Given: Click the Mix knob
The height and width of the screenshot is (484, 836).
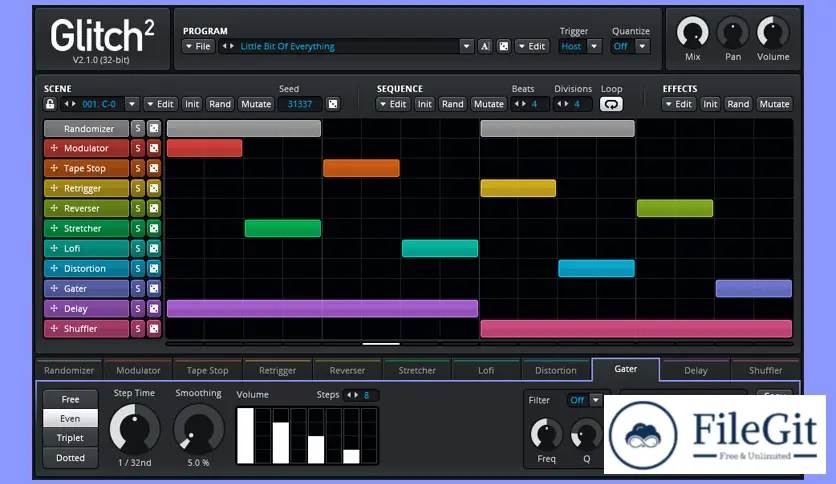Looking at the screenshot, I should click(x=693, y=33).
